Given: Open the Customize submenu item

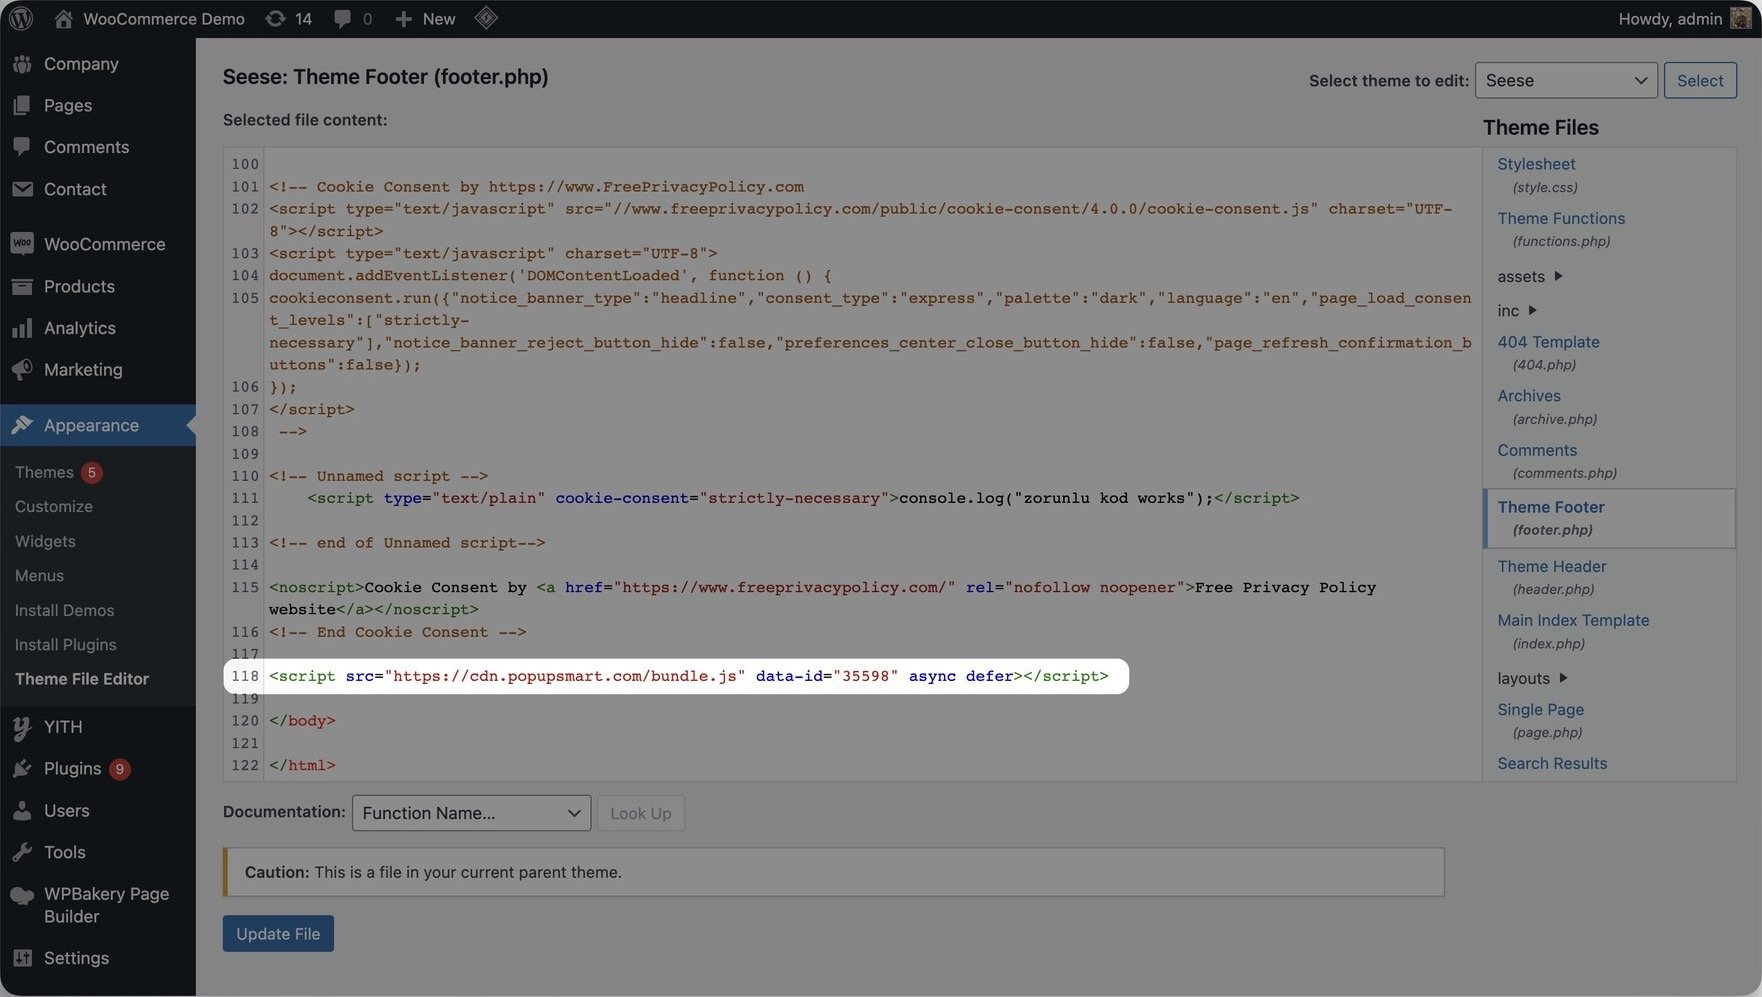Looking at the screenshot, I should [54, 507].
